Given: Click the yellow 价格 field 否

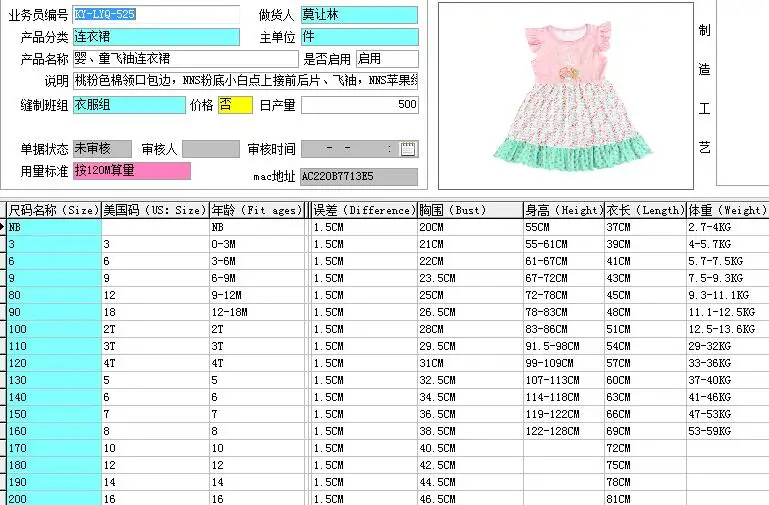Looking at the screenshot, I should pyautogui.click(x=235, y=104).
